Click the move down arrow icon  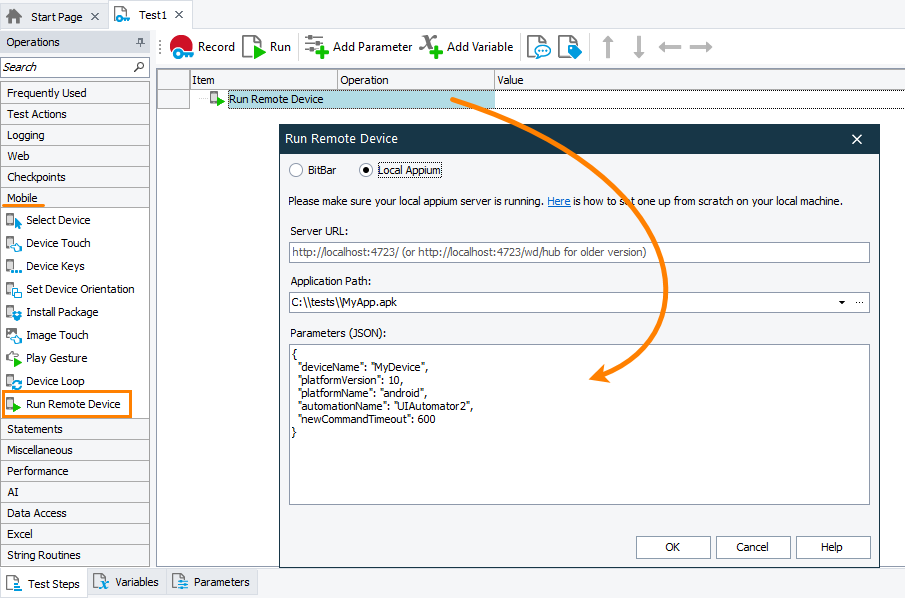(x=638, y=47)
